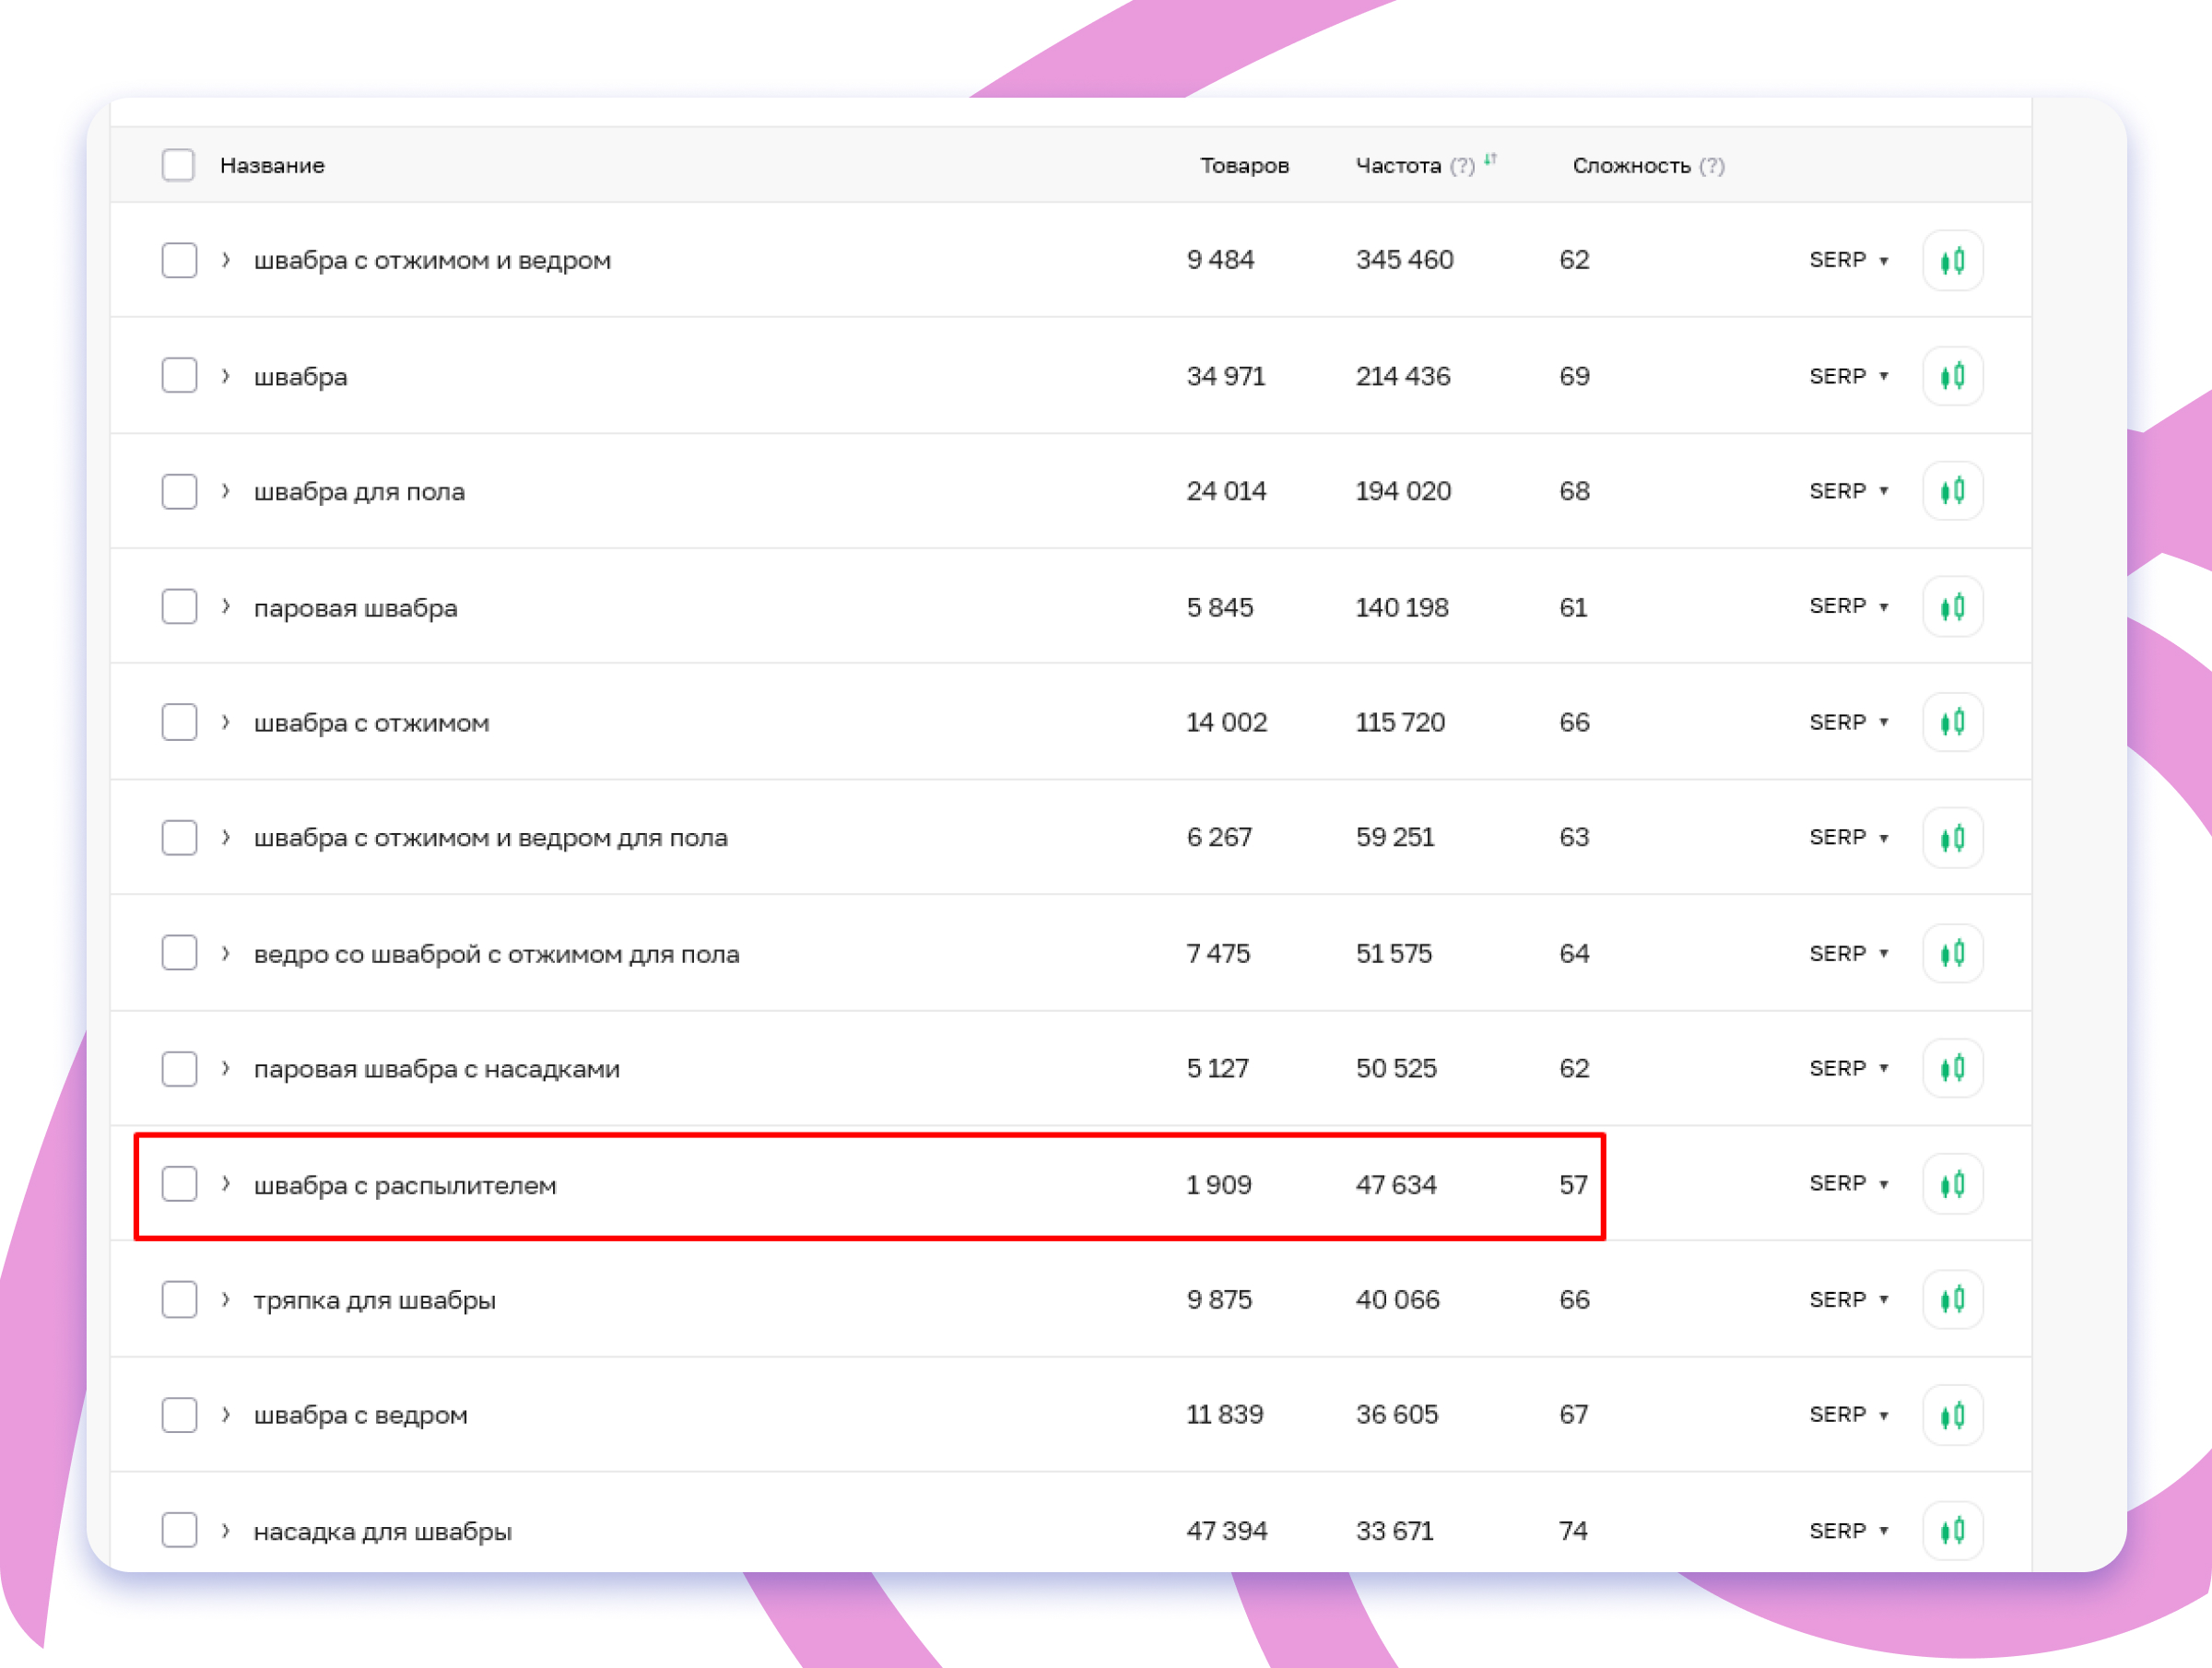Image resolution: width=2212 pixels, height=1668 pixels.
Task: Click the Частота help question mark
Action: [x=1462, y=166]
